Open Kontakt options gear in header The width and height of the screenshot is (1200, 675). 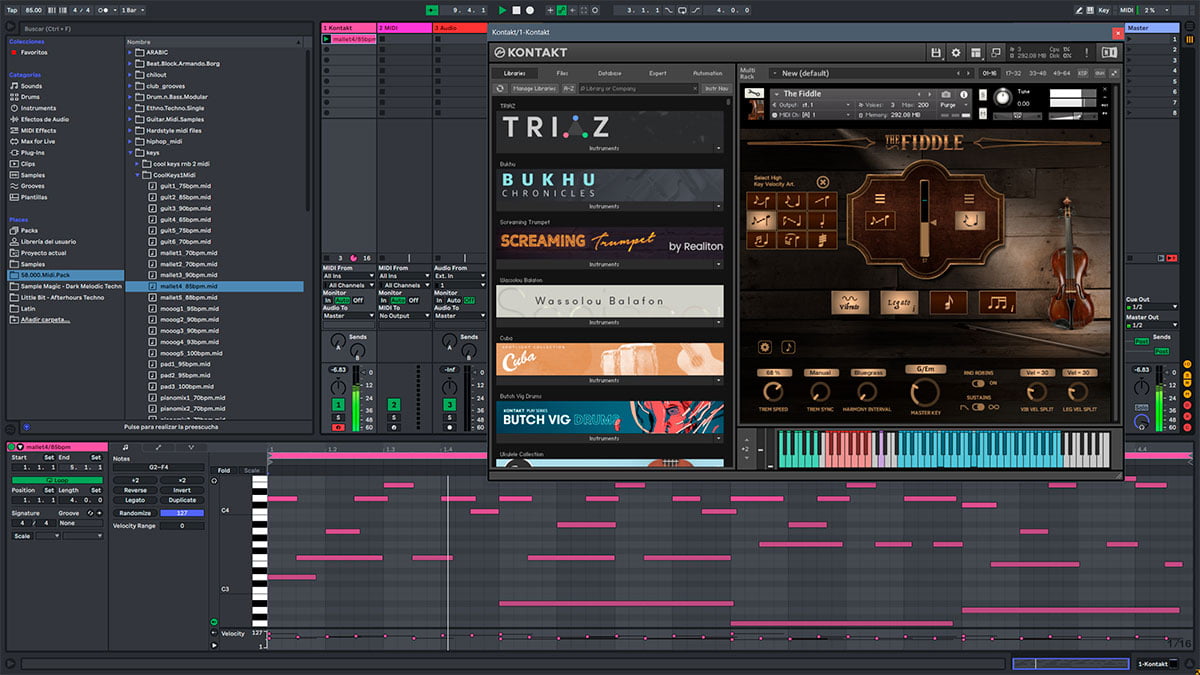click(955, 52)
